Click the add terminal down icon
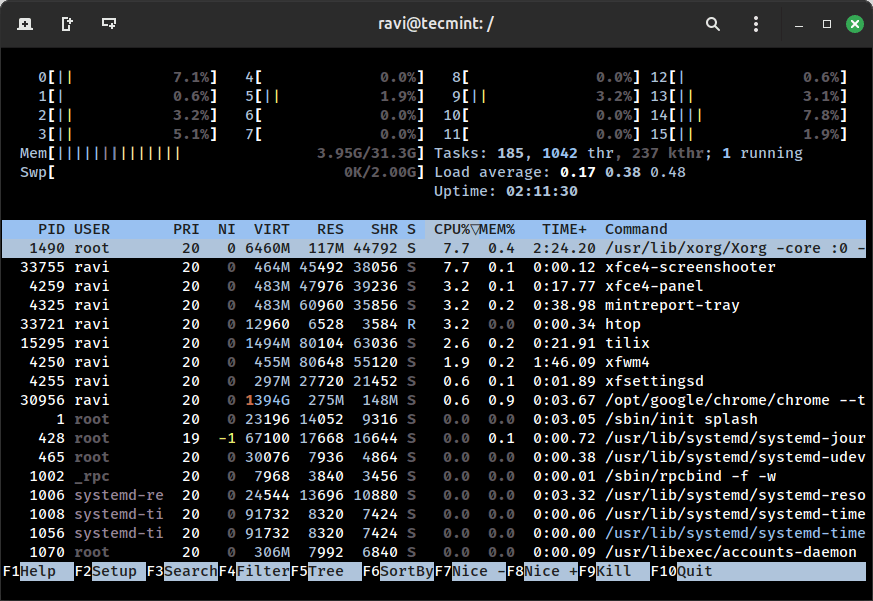 109,23
